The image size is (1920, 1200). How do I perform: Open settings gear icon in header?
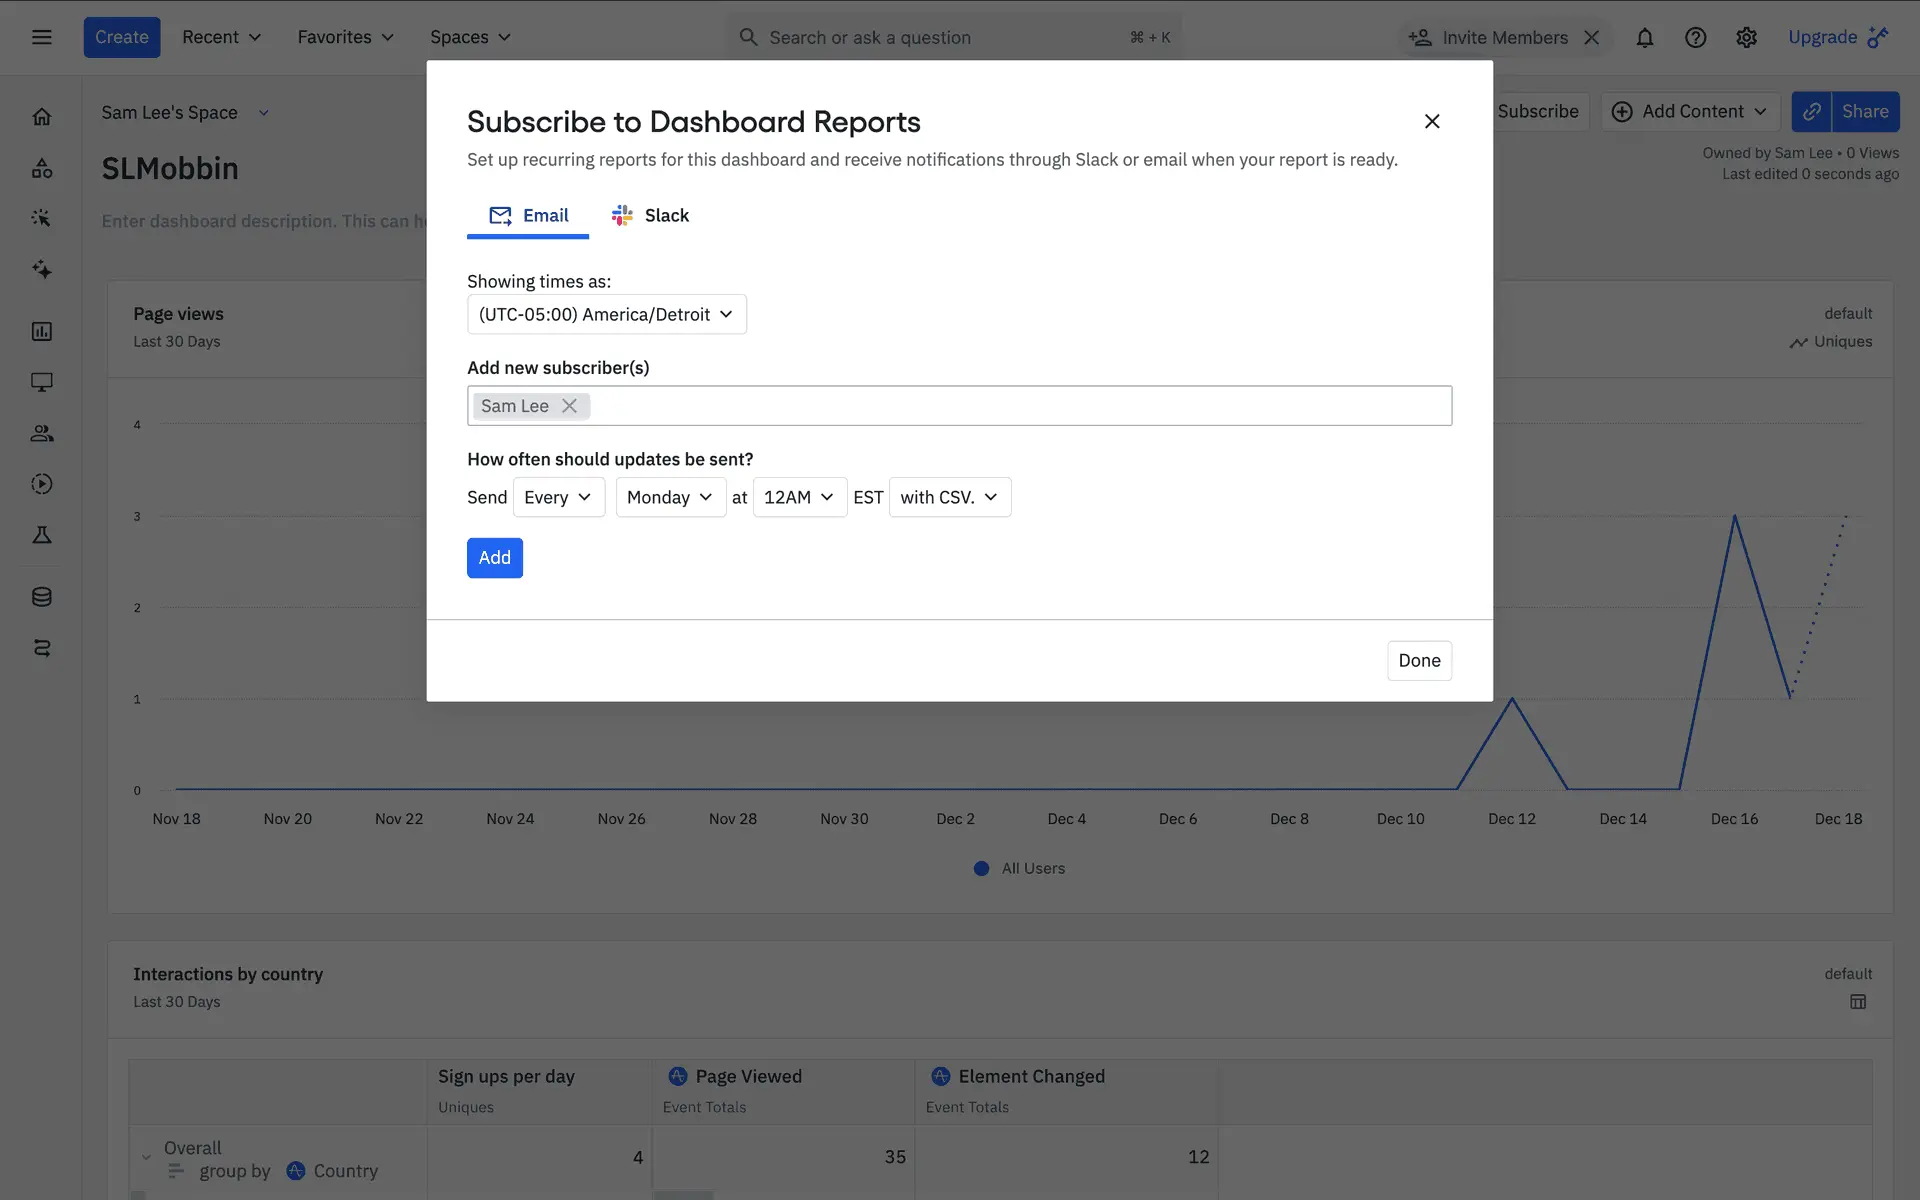[x=1746, y=37]
